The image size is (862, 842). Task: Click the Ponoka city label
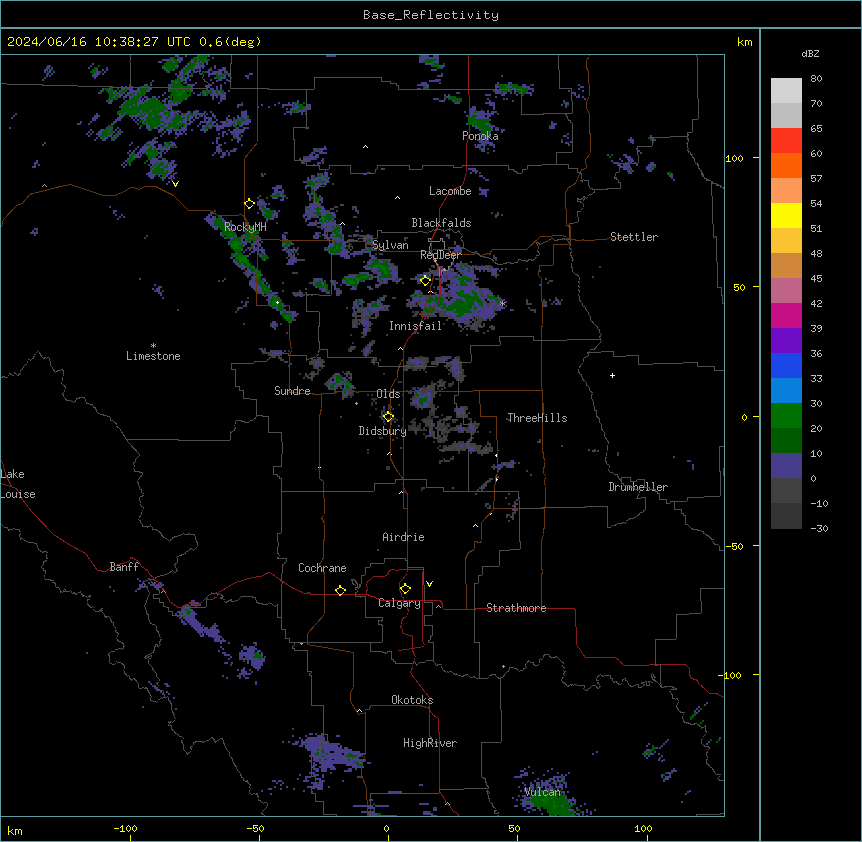(480, 136)
